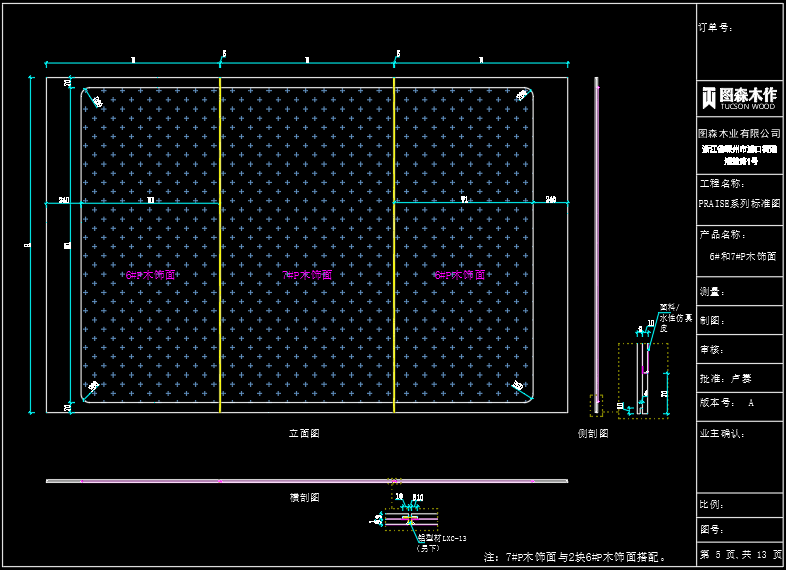The width and height of the screenshot is (786, 570).
Task: Select the right 6#P木饰面 panel label
Action: click(460, 274)
